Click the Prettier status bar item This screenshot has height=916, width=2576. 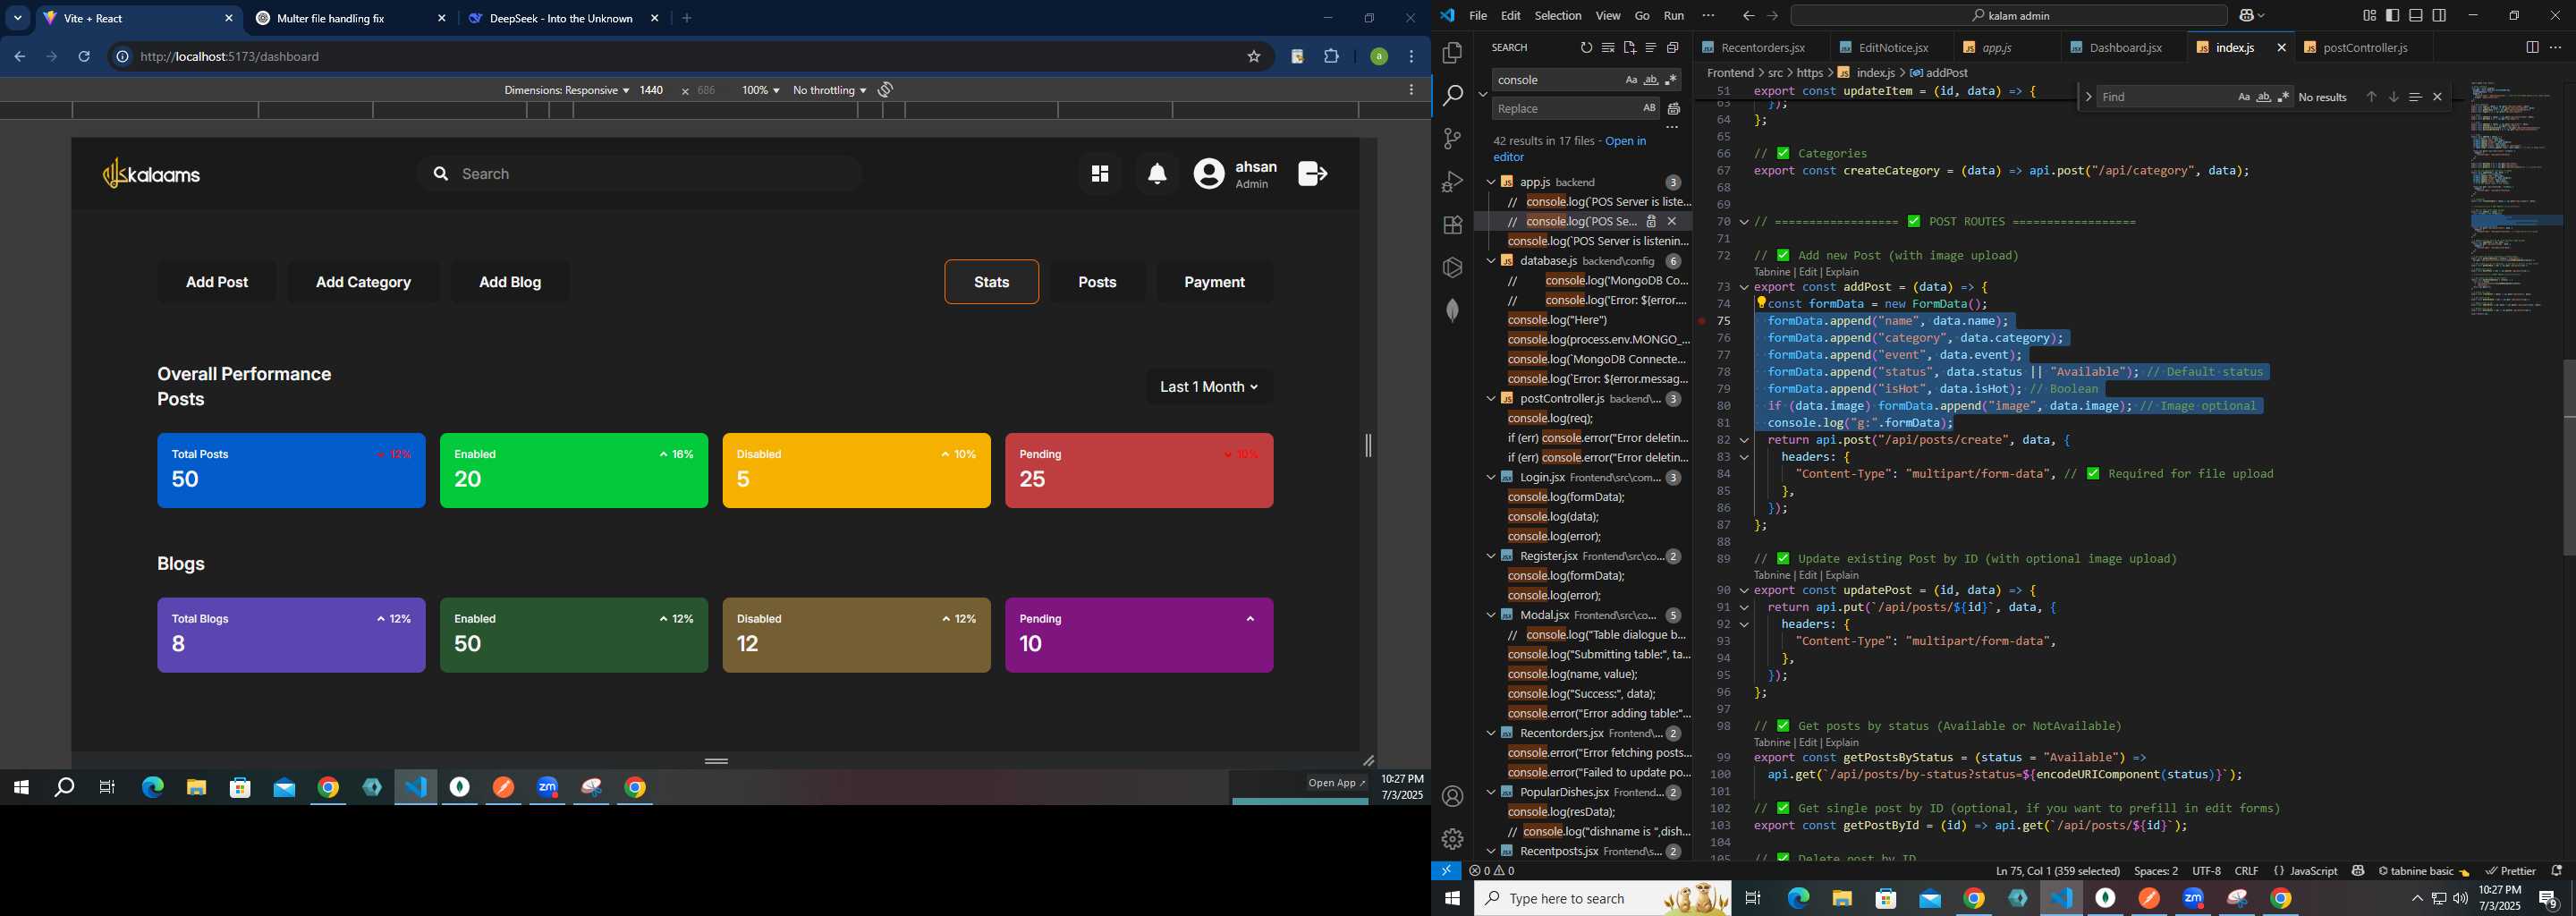click(x=2510, y=871)
